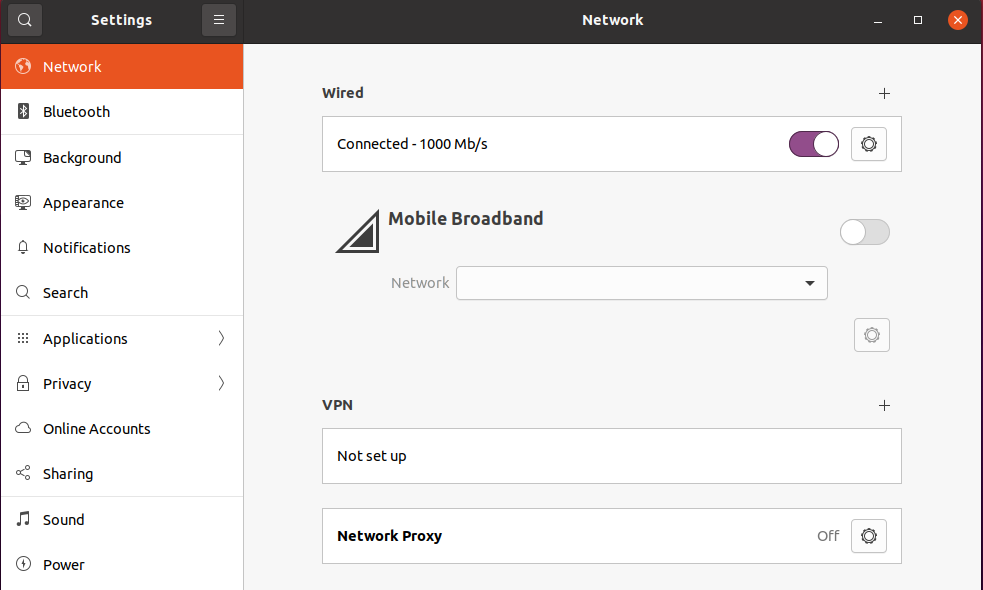Open the hamburger menu in Settings header
Viewport: 983px width, 590px height.
point(219,20)
